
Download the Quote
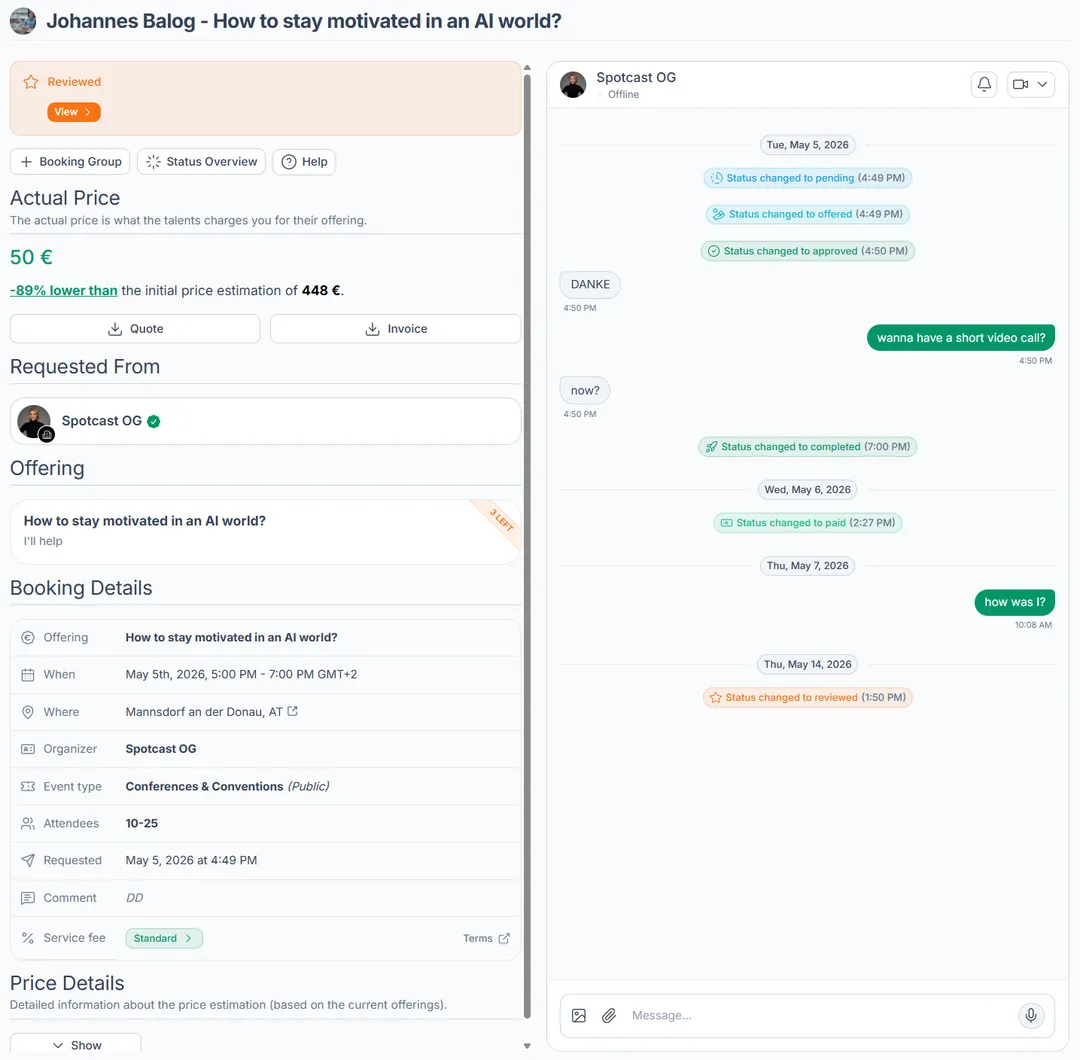point(135,329)
